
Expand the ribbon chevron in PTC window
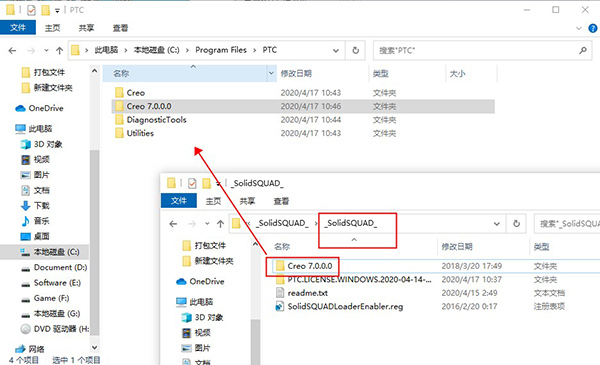[x=579, y=28]
